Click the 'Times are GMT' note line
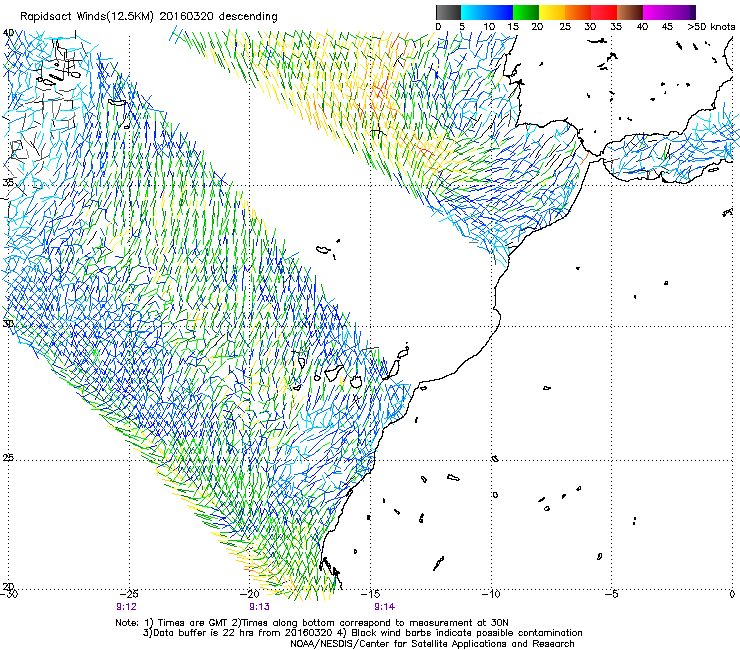This screenshot has width=740, height=650. [x=311, y=623]
